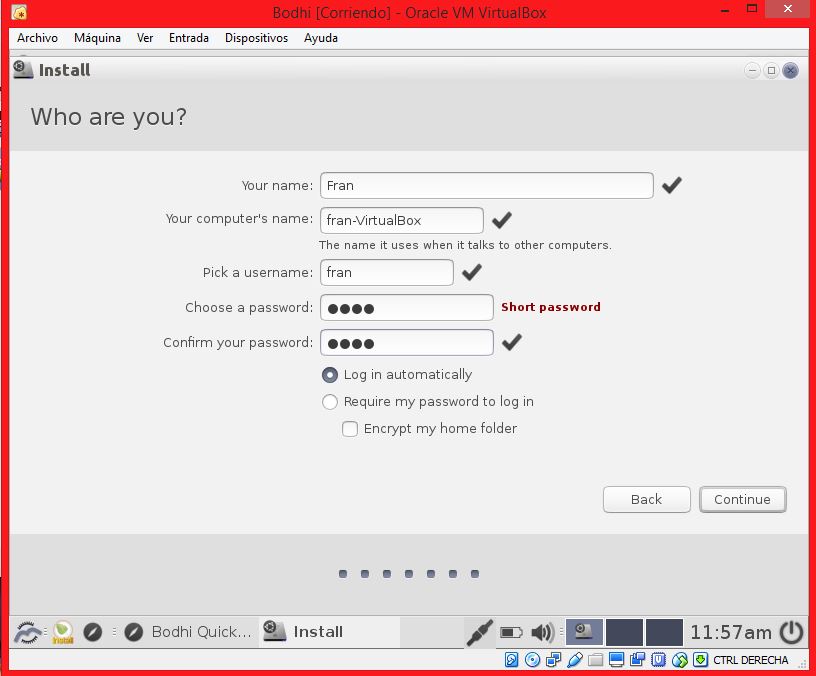
Task: Switch to the second virtual desktop in pager
Action: click(x=624, y=632)
